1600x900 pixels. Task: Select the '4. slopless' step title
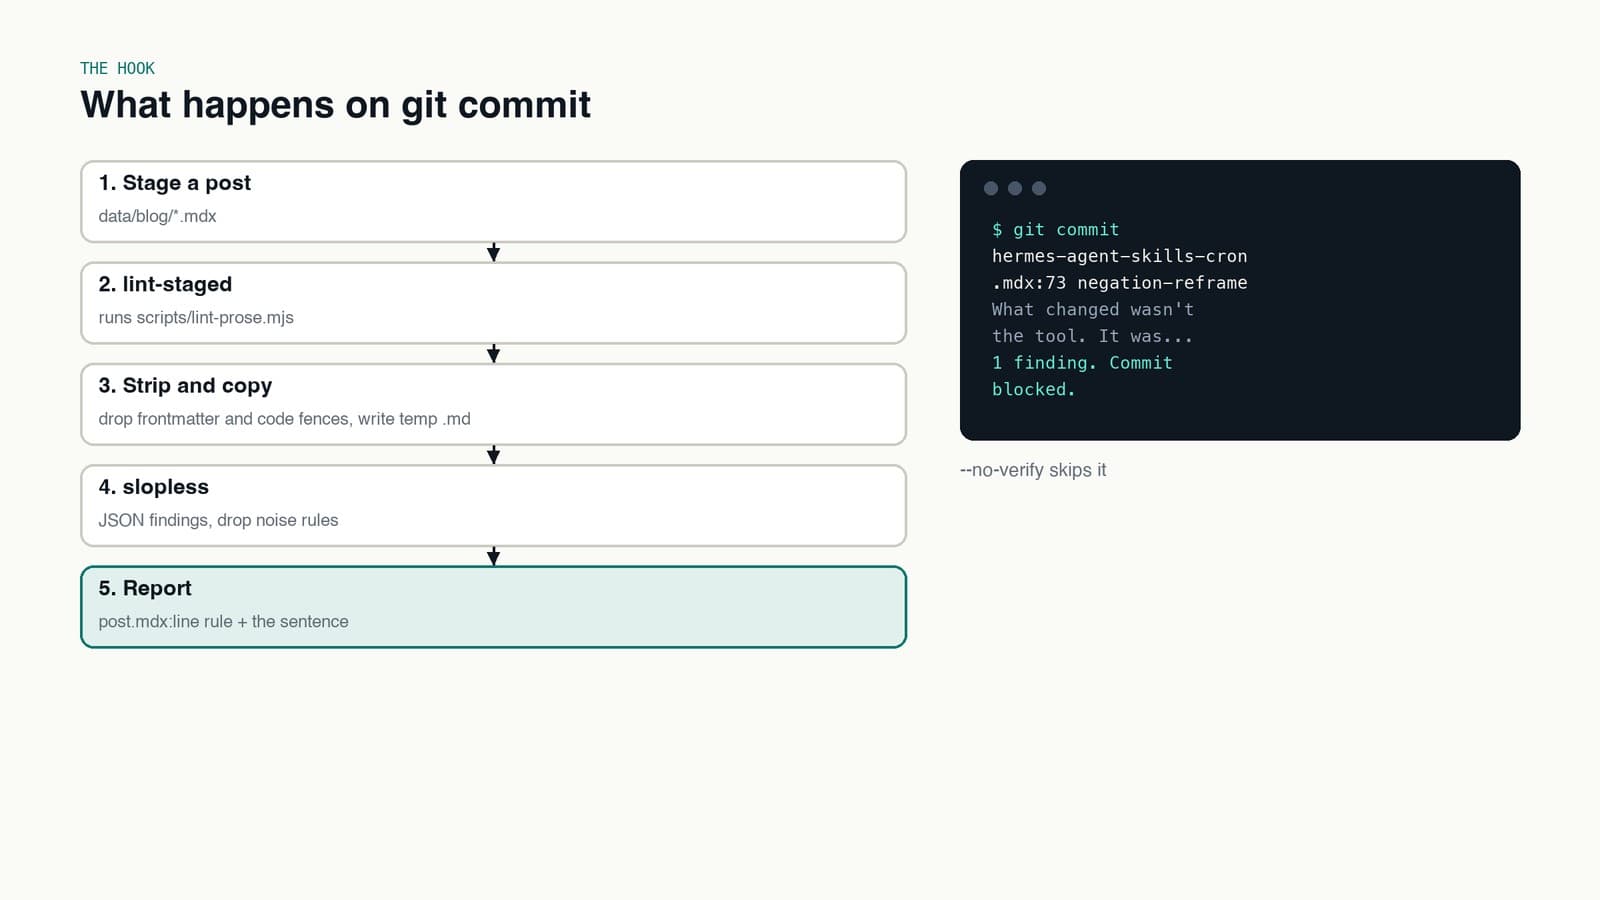[x=153, y=487]
